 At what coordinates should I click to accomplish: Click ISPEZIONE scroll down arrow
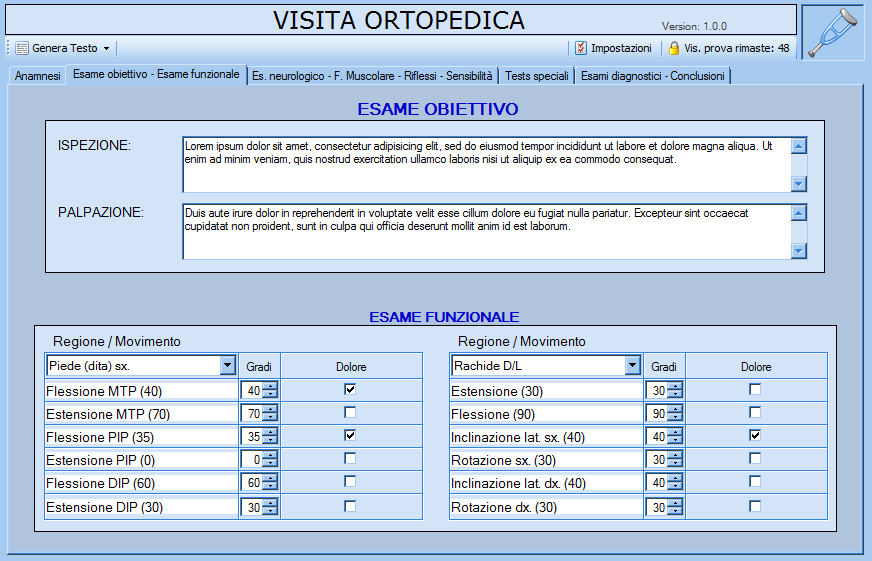[x=799, y=184]
